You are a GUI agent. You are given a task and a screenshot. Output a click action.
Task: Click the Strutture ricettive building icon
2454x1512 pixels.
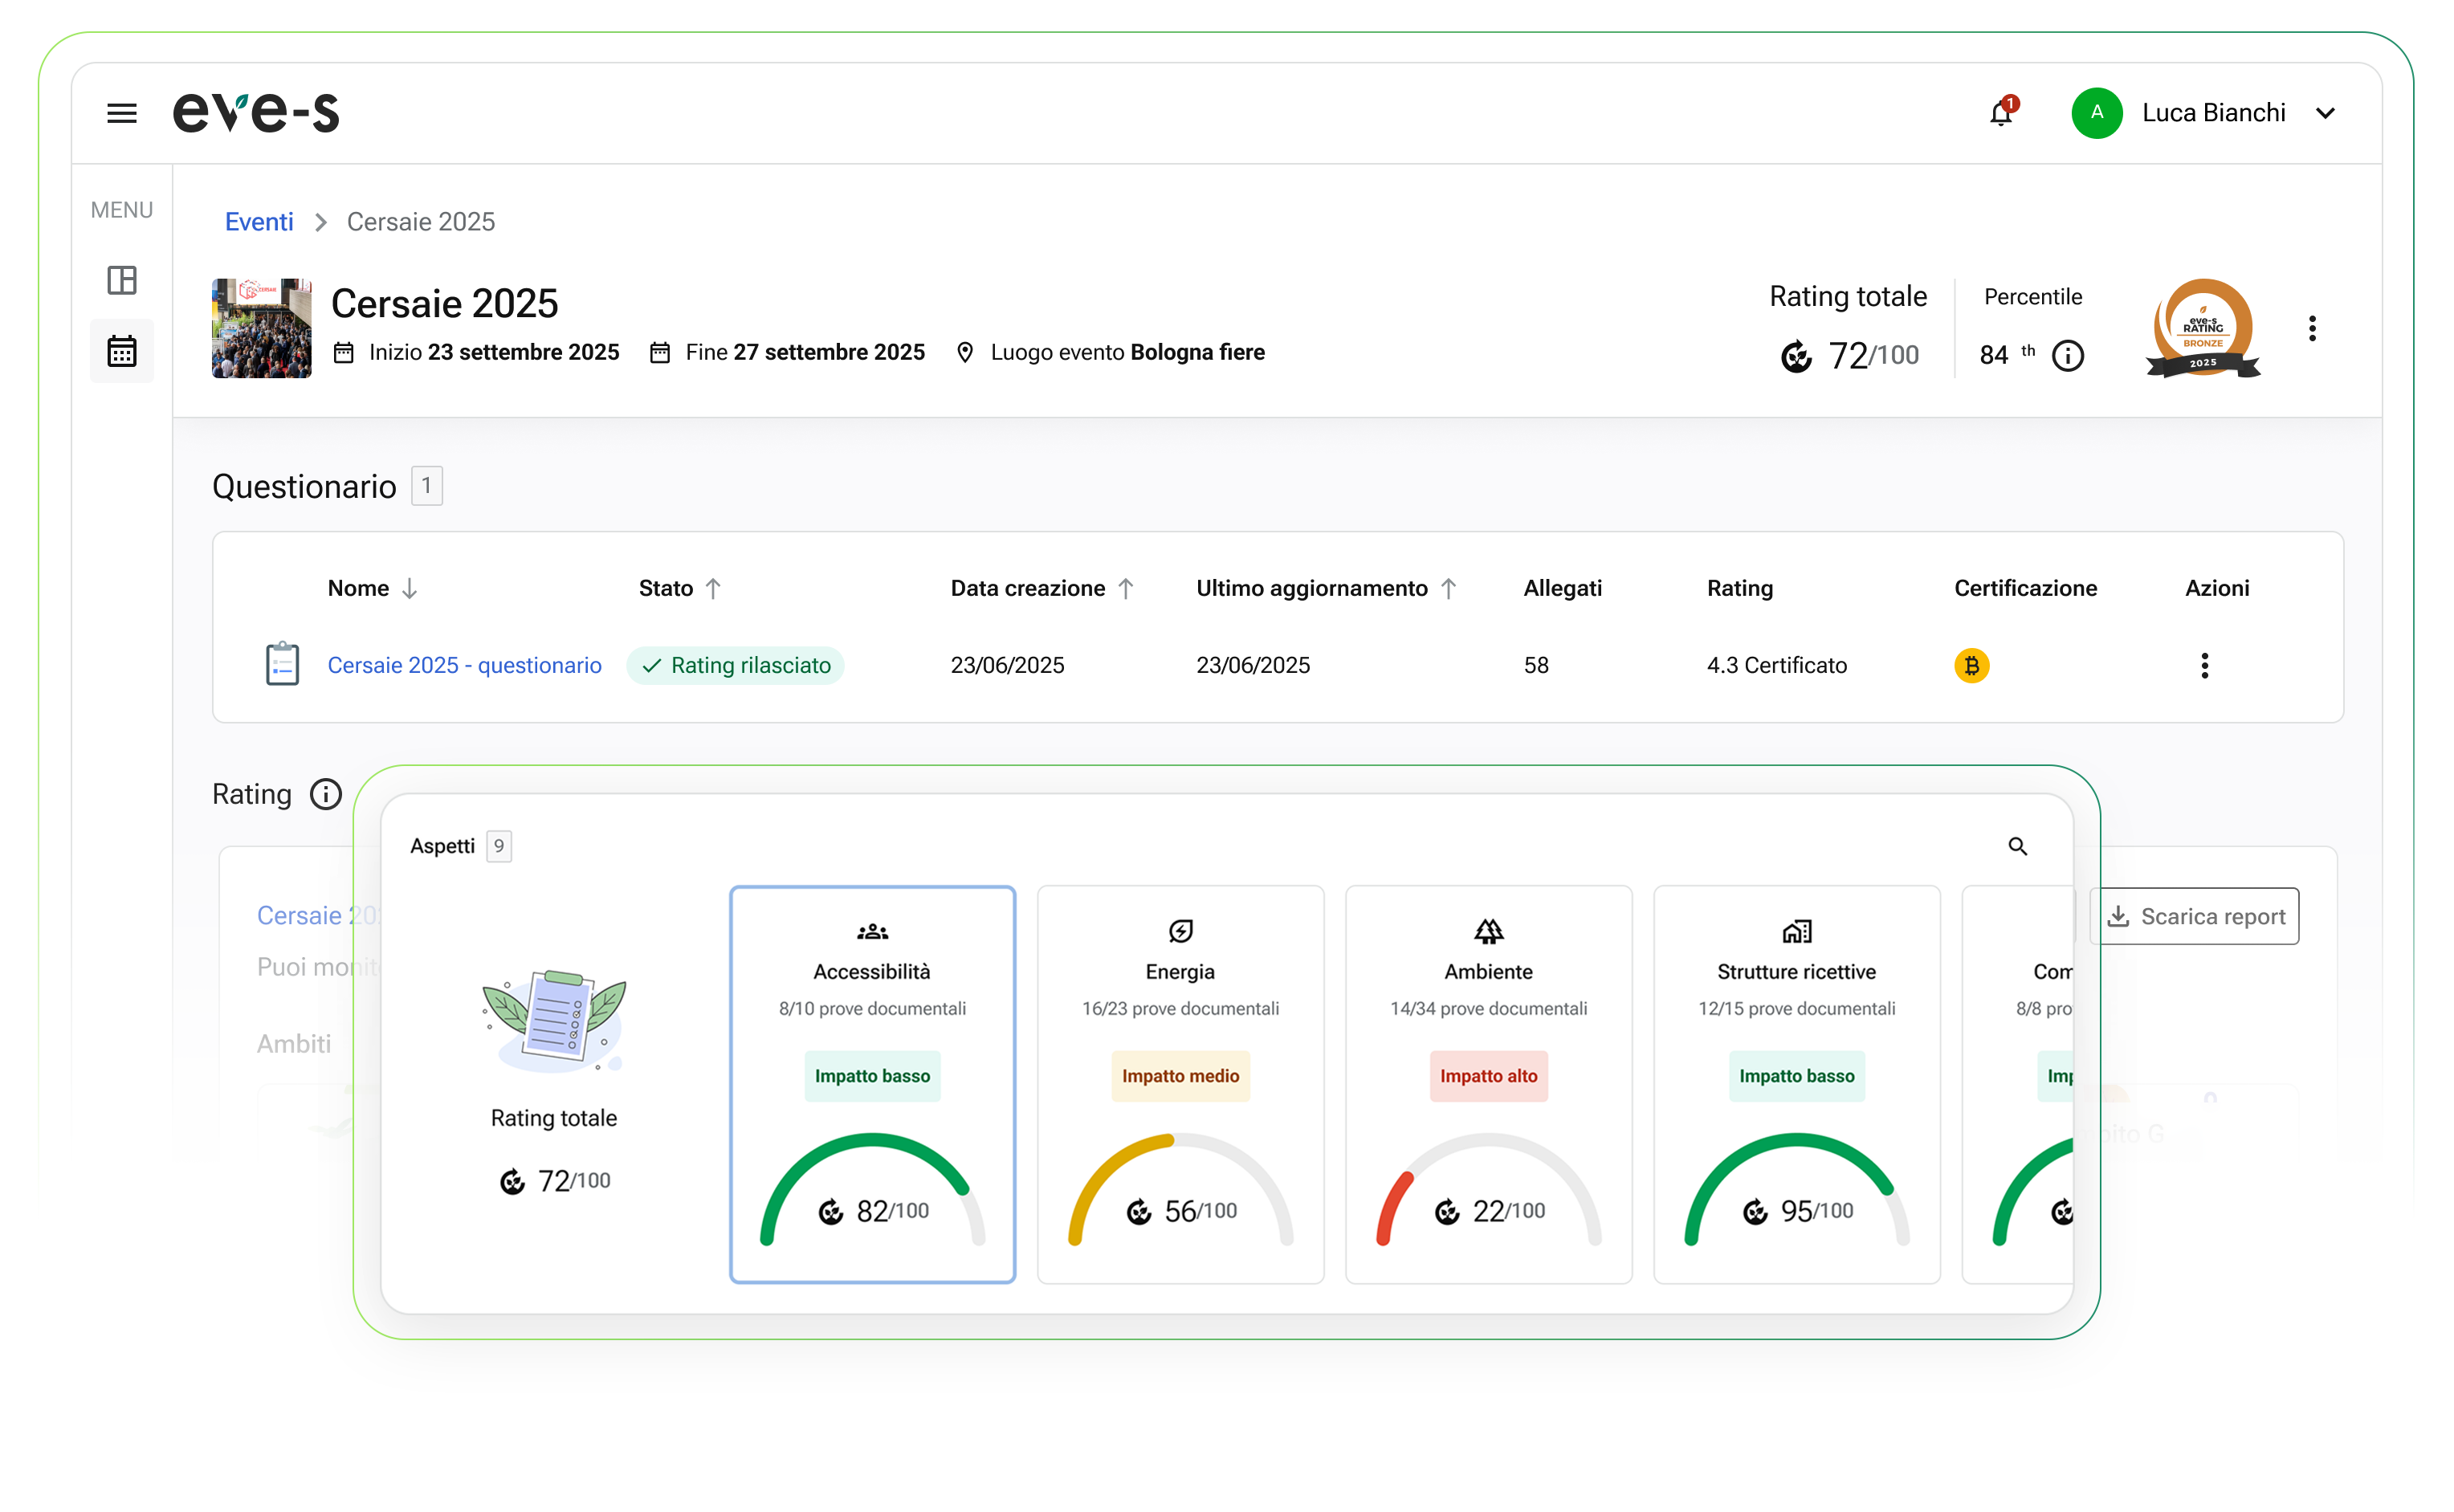(1796, 931)
